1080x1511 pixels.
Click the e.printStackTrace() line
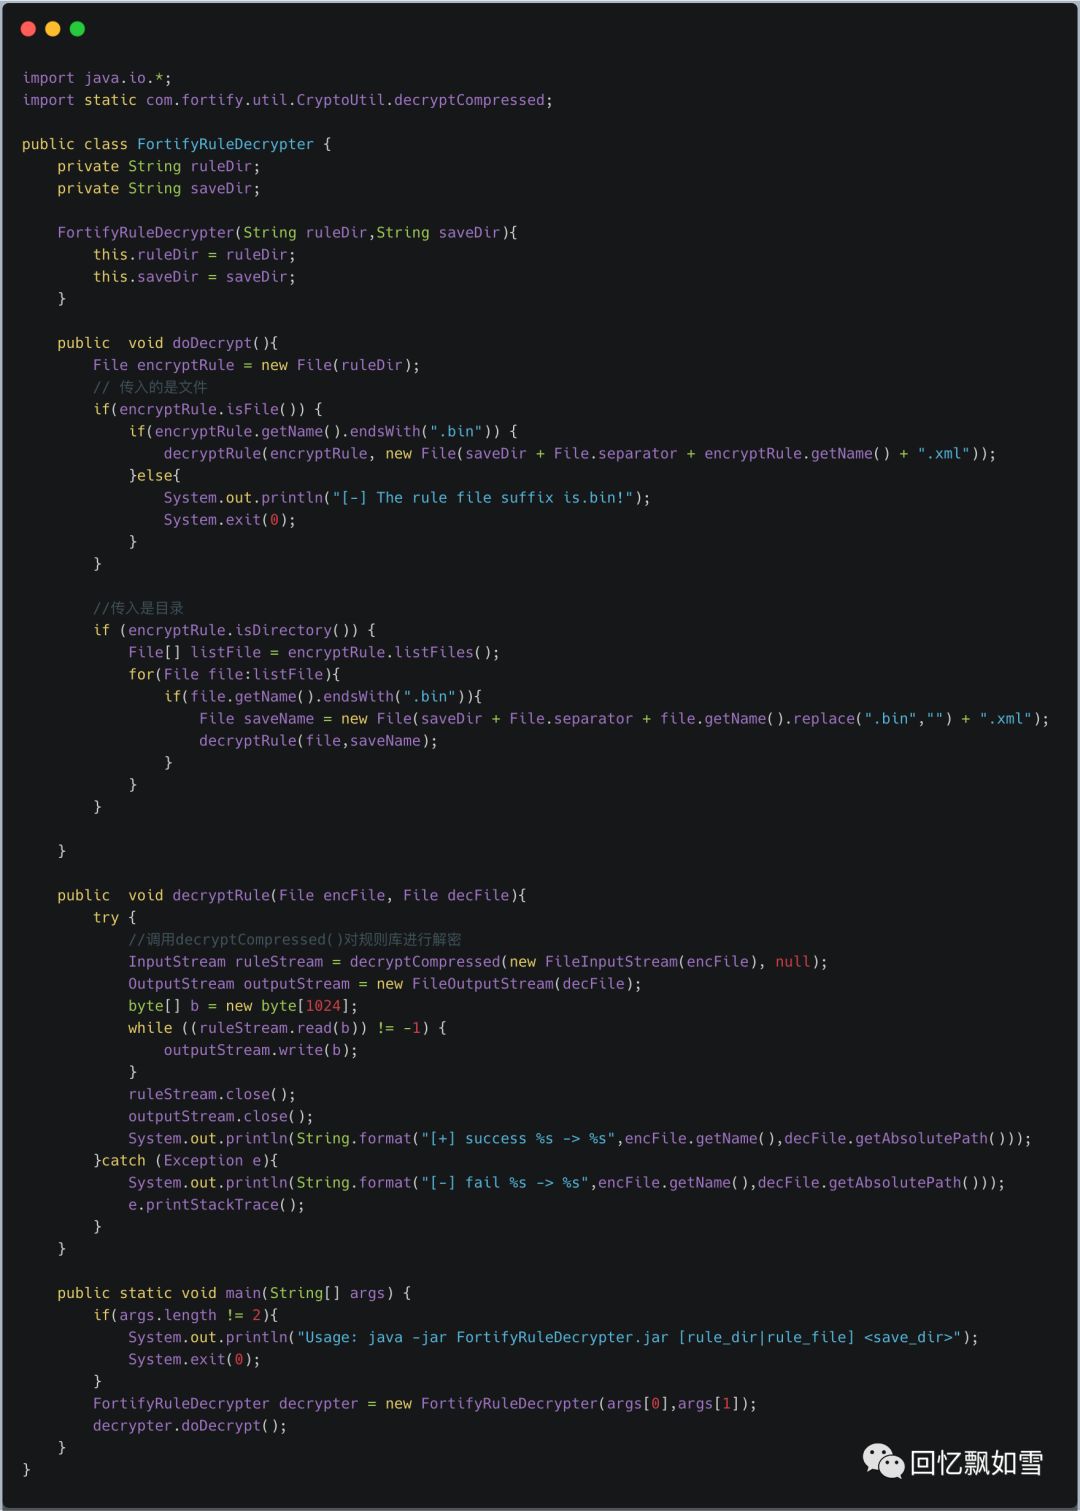coord(216,1205)
